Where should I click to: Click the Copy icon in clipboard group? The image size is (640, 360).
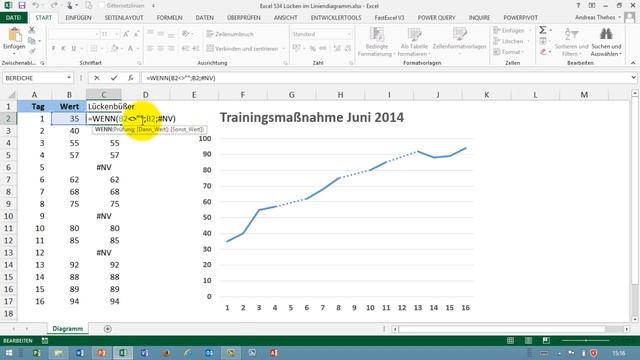32,41
